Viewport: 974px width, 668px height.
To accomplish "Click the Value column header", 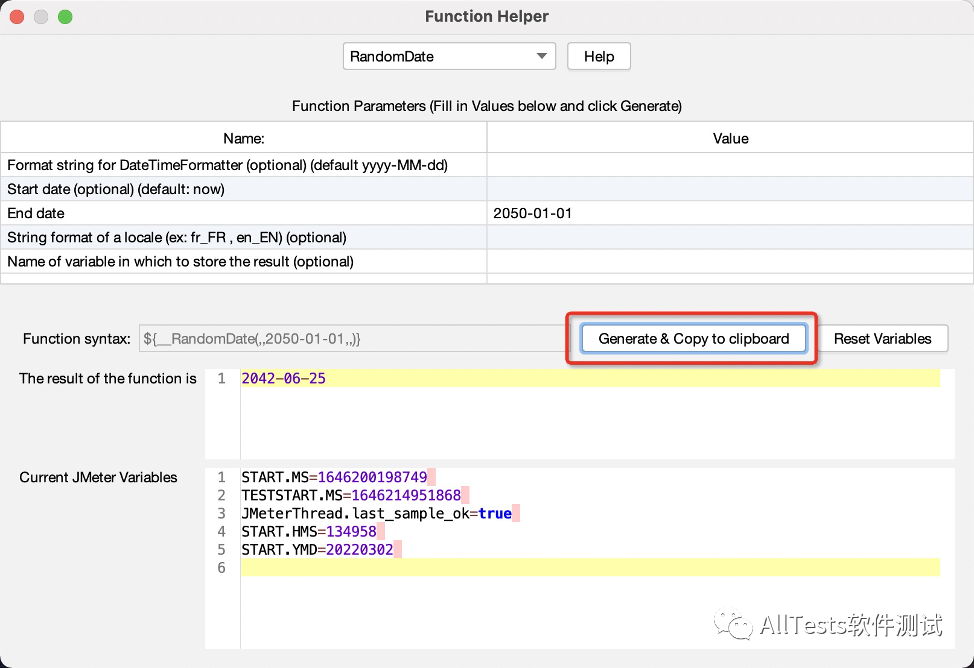I will click(730, 138).
